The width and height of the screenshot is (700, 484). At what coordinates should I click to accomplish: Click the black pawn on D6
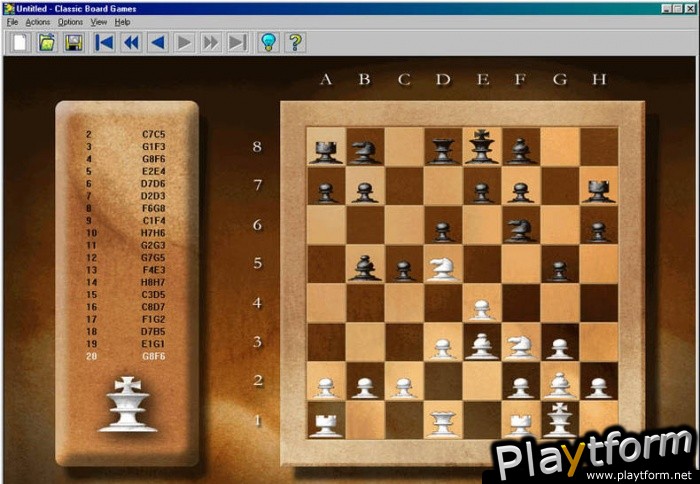(x=443, y=232)
